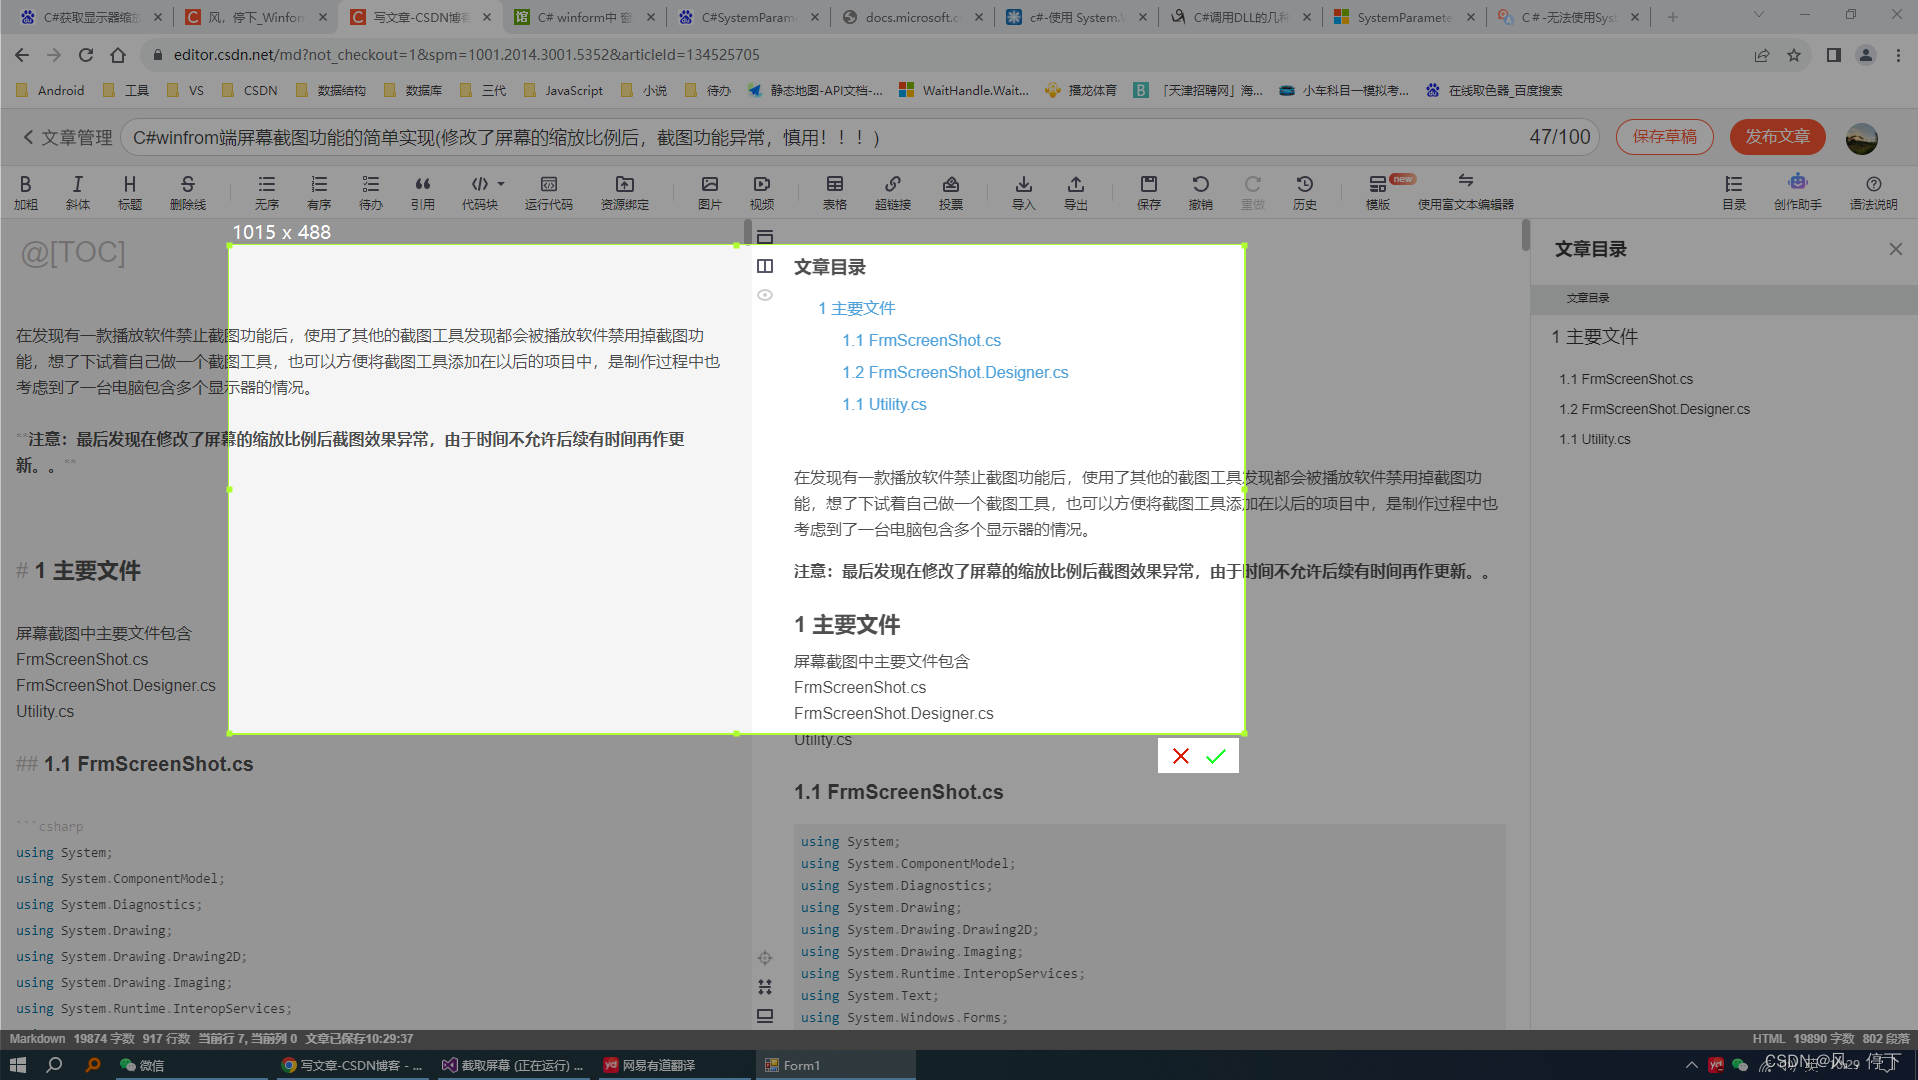This screenshot has width=1918, height=1080.
Task: Open creation assistant (创作助手)
Action: coord(1798,192)
